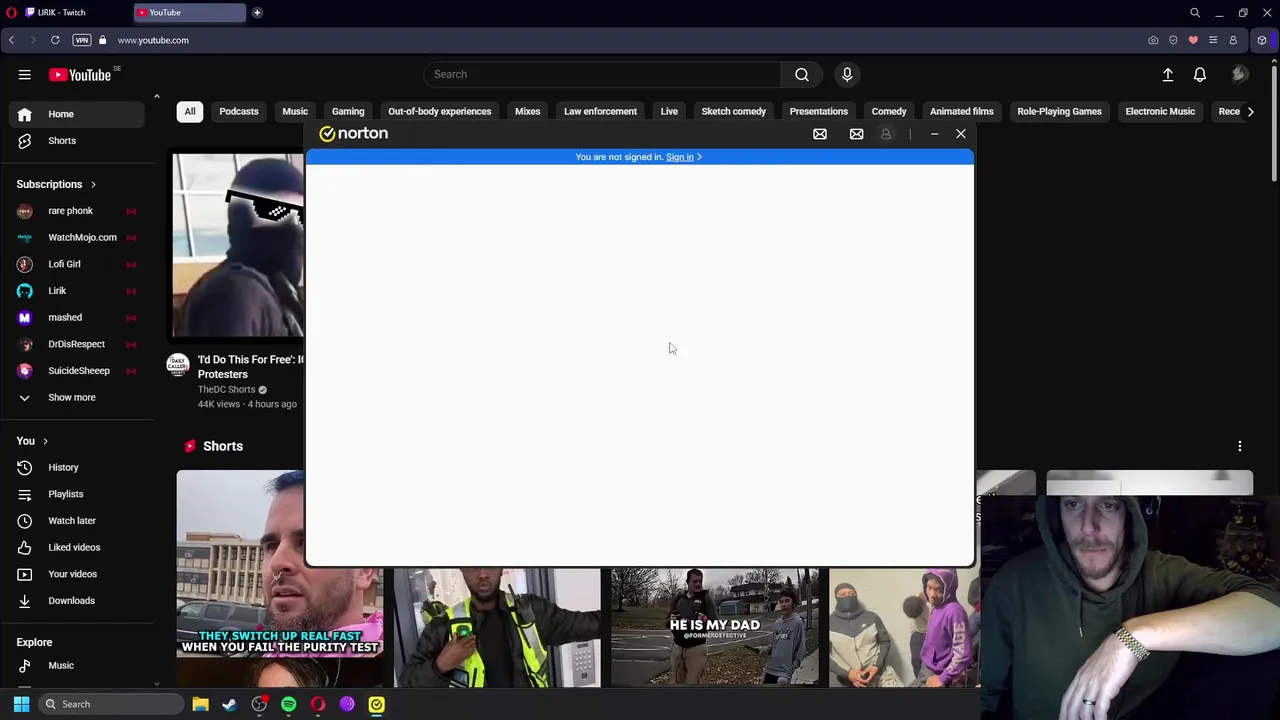Image resolution: width=1280 pixels, height=720 pixels.
Task: Open Spotify from the taskbar
Action: click(288, 704)
